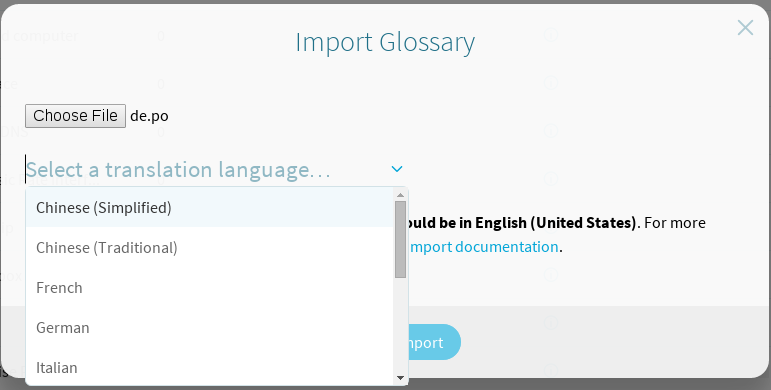Image resolution: width=771 pixels, height=390 pixels.
Task: Select Chinese (Traditional) from the list
Action: 210,247
